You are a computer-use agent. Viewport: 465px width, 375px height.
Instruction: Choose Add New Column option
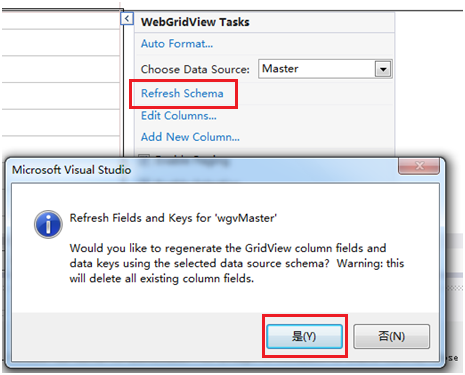tap(190, 137)
